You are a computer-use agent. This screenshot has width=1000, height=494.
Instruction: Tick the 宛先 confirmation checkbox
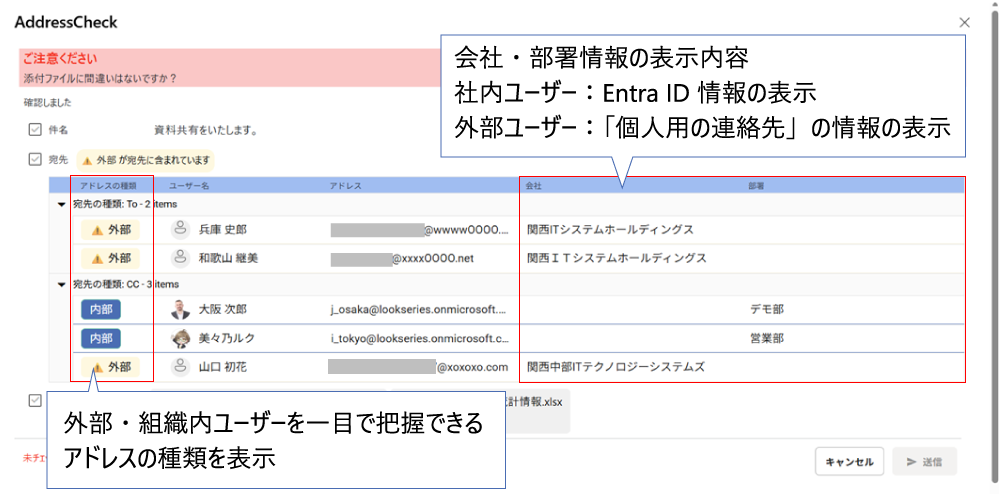[35, 159]
